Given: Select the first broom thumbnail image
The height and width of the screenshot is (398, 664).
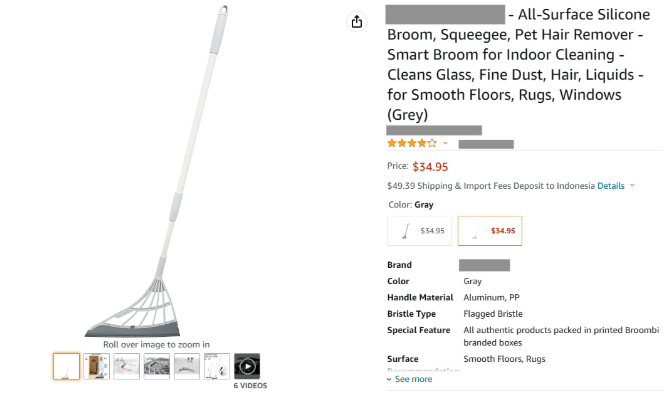Looking at the screenshot, I should point(66,366).
